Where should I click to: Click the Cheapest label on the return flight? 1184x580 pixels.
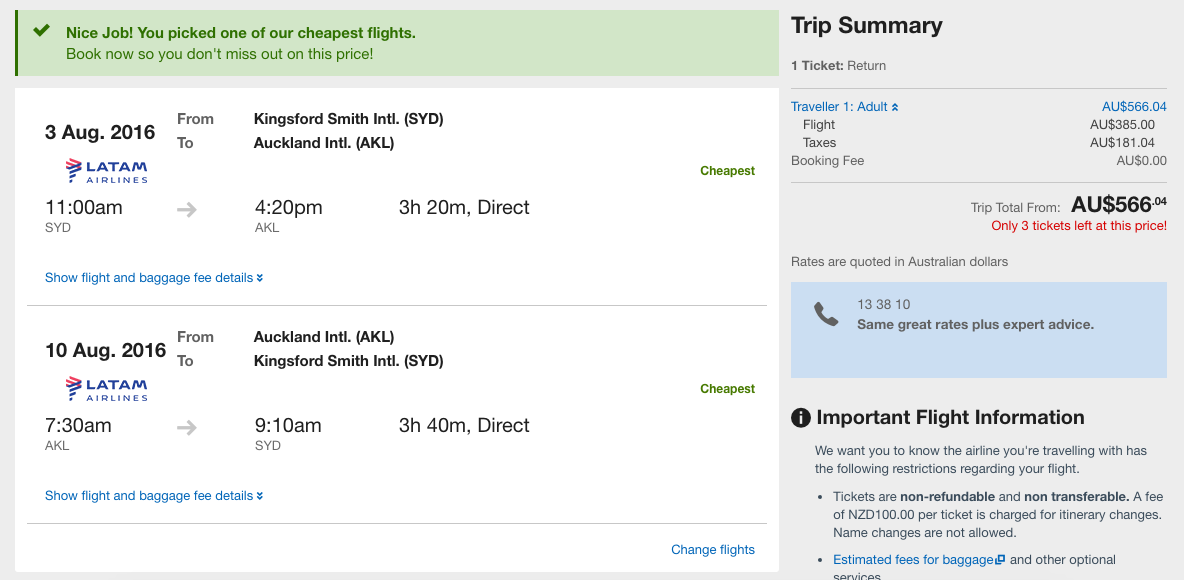pos(727,389)
